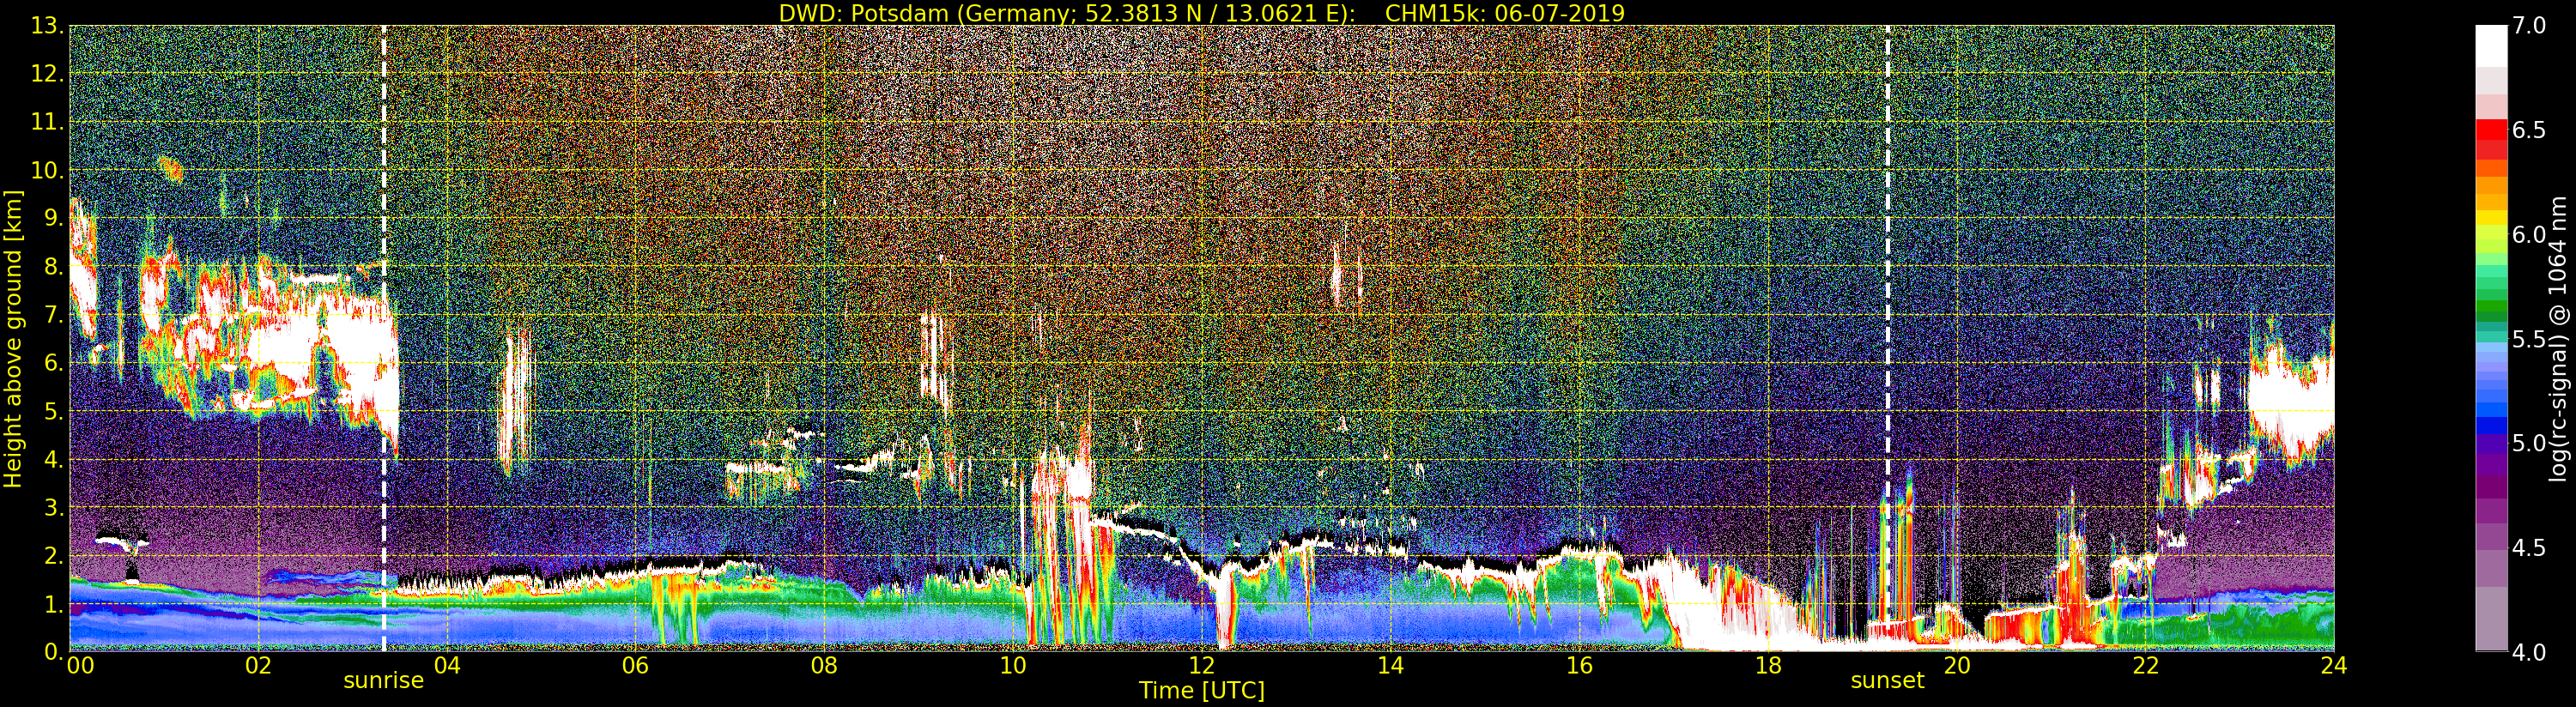
Task: Click the height axis tick "1."
Action: pos(54,603)
